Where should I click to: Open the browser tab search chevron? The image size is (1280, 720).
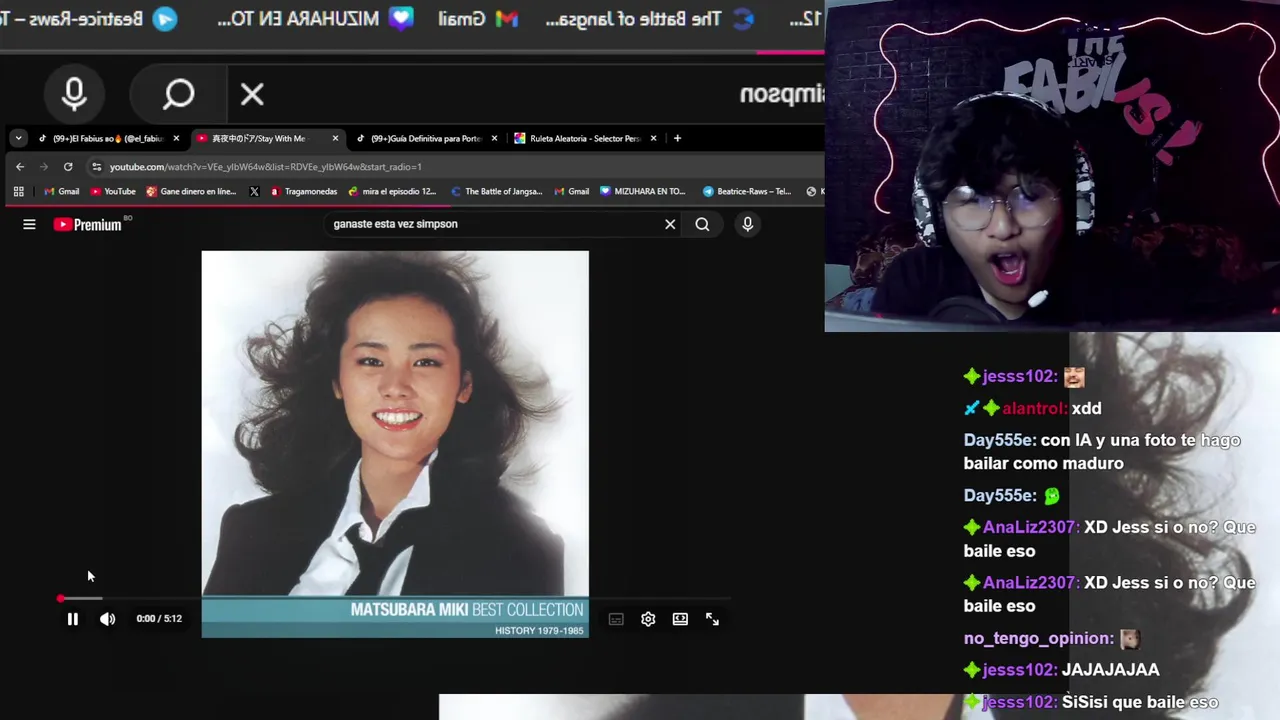click(18, 138)
